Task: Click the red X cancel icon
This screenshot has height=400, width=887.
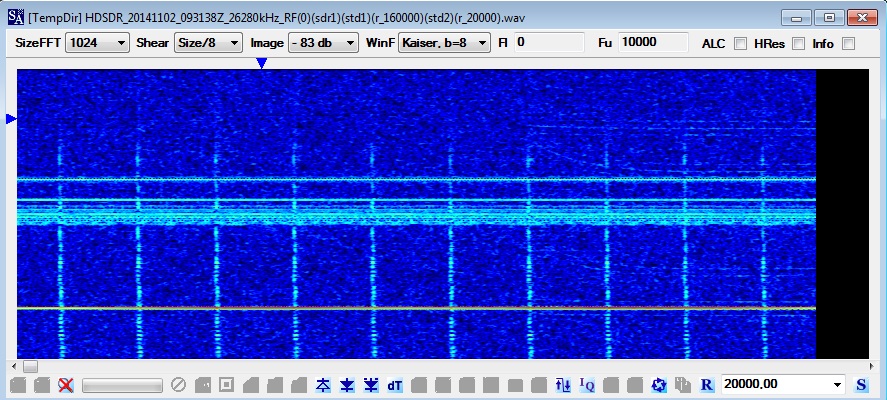Action: click(66, 385)
